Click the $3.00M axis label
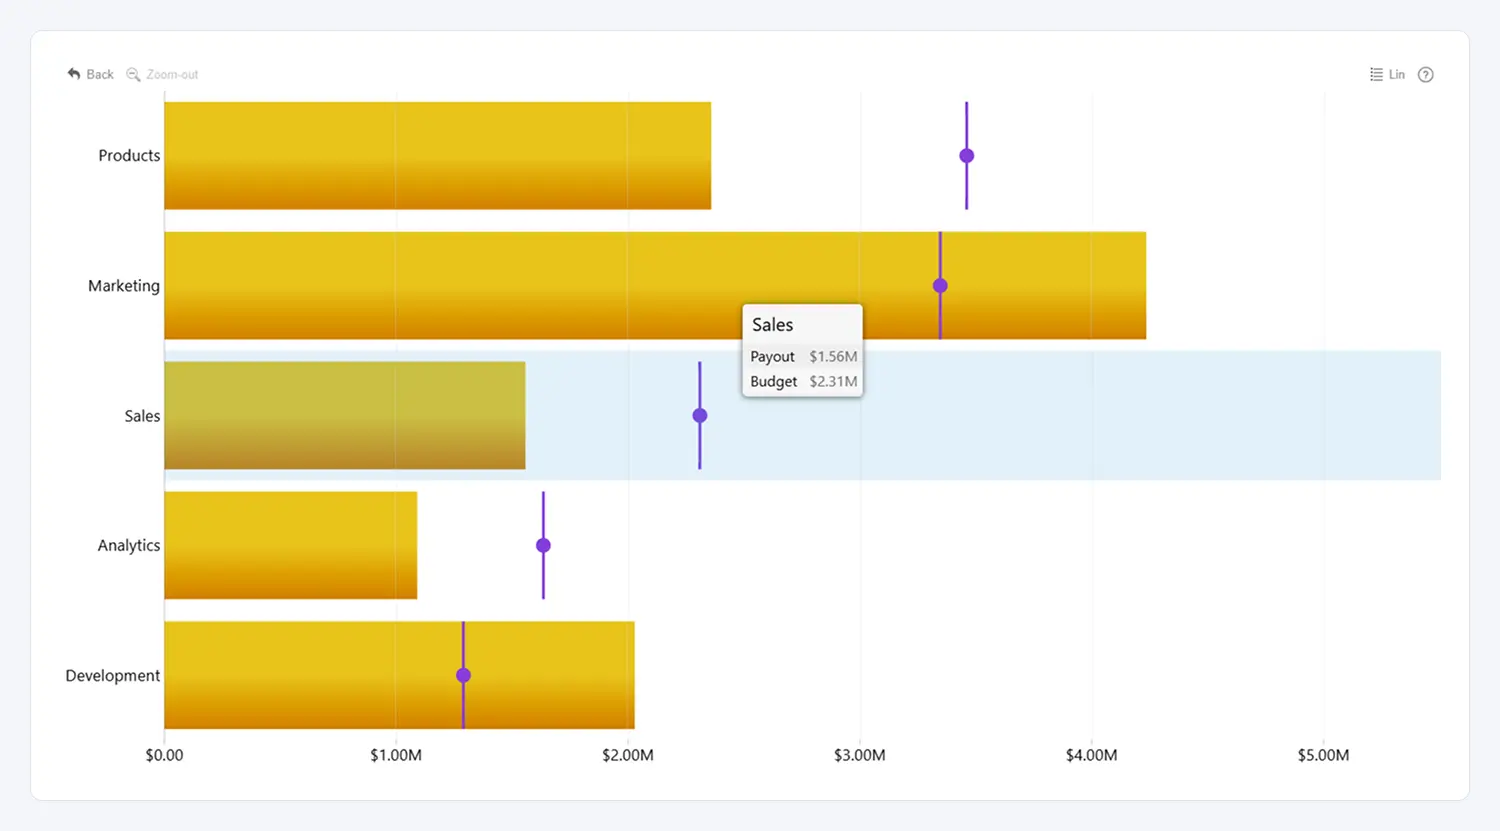The width and height of the screenshot is (1500, 831). 860,755
